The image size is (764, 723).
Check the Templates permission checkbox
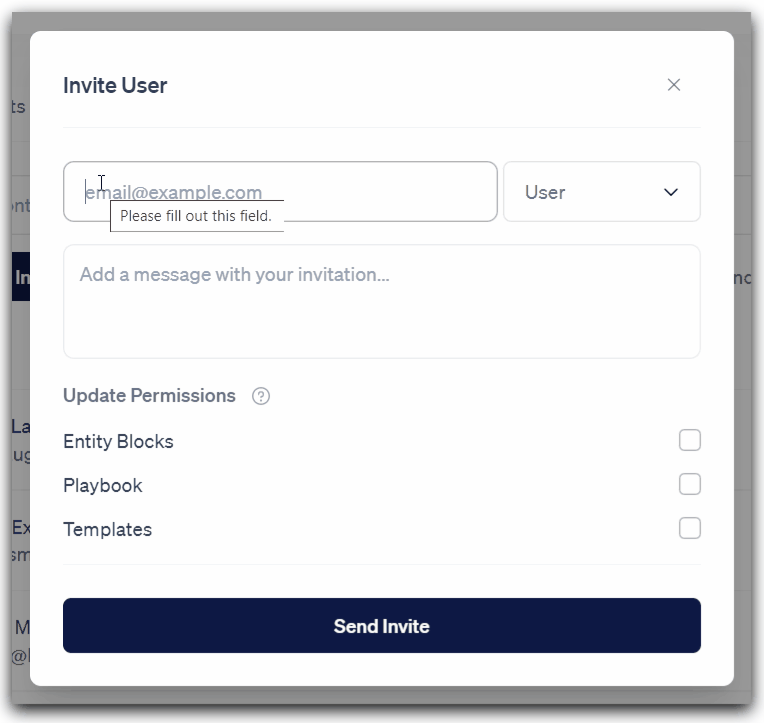coord(689,528)
